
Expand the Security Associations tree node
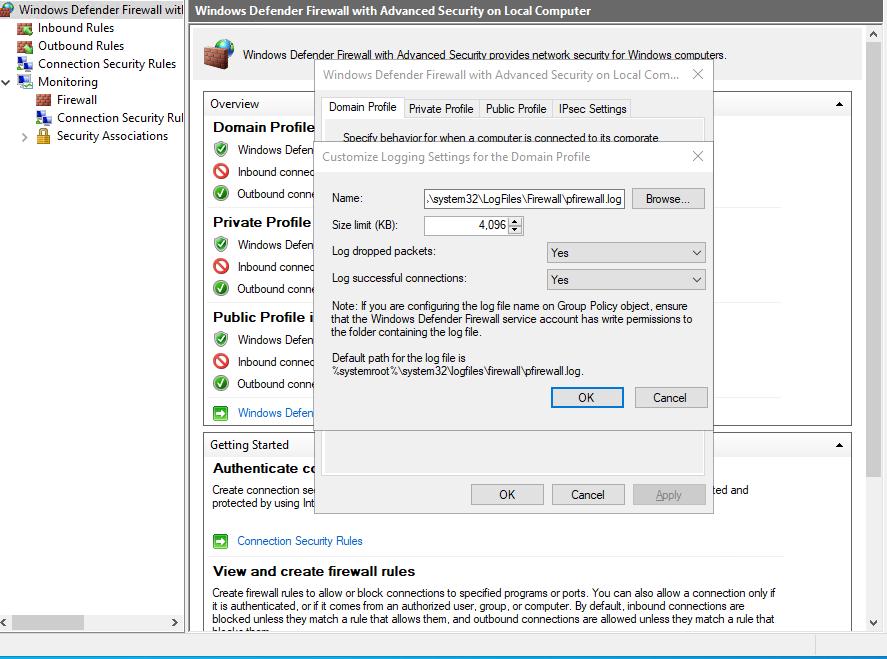[25, 137]
